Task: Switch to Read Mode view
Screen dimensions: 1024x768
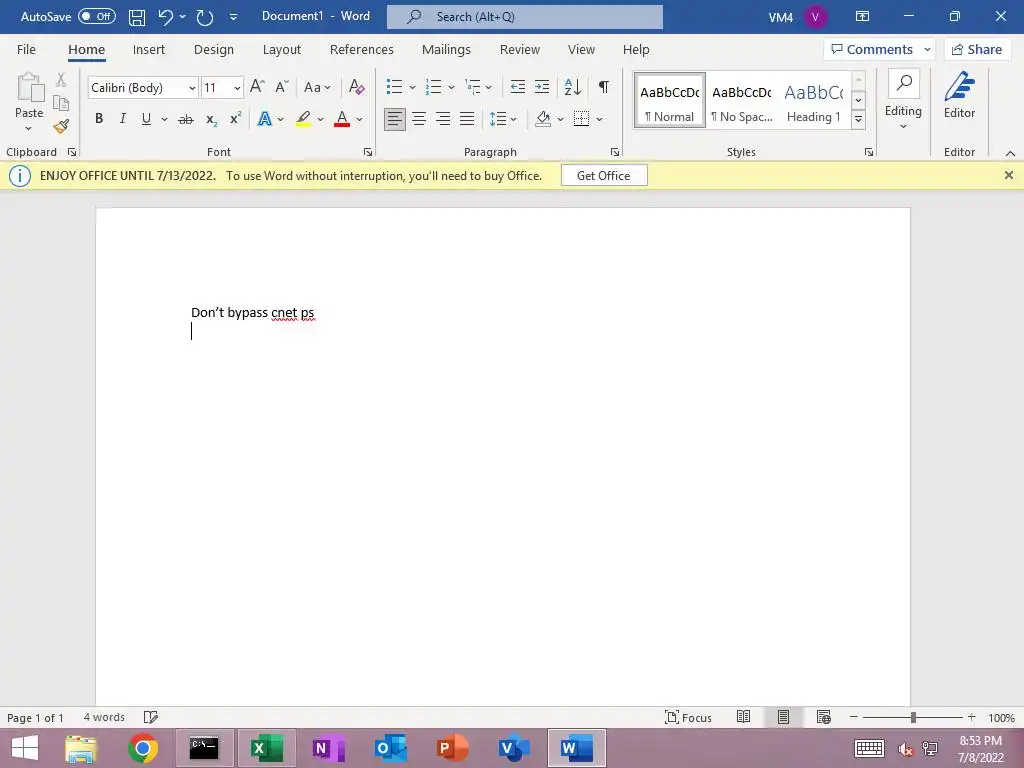Action: (x=743, y=717)
